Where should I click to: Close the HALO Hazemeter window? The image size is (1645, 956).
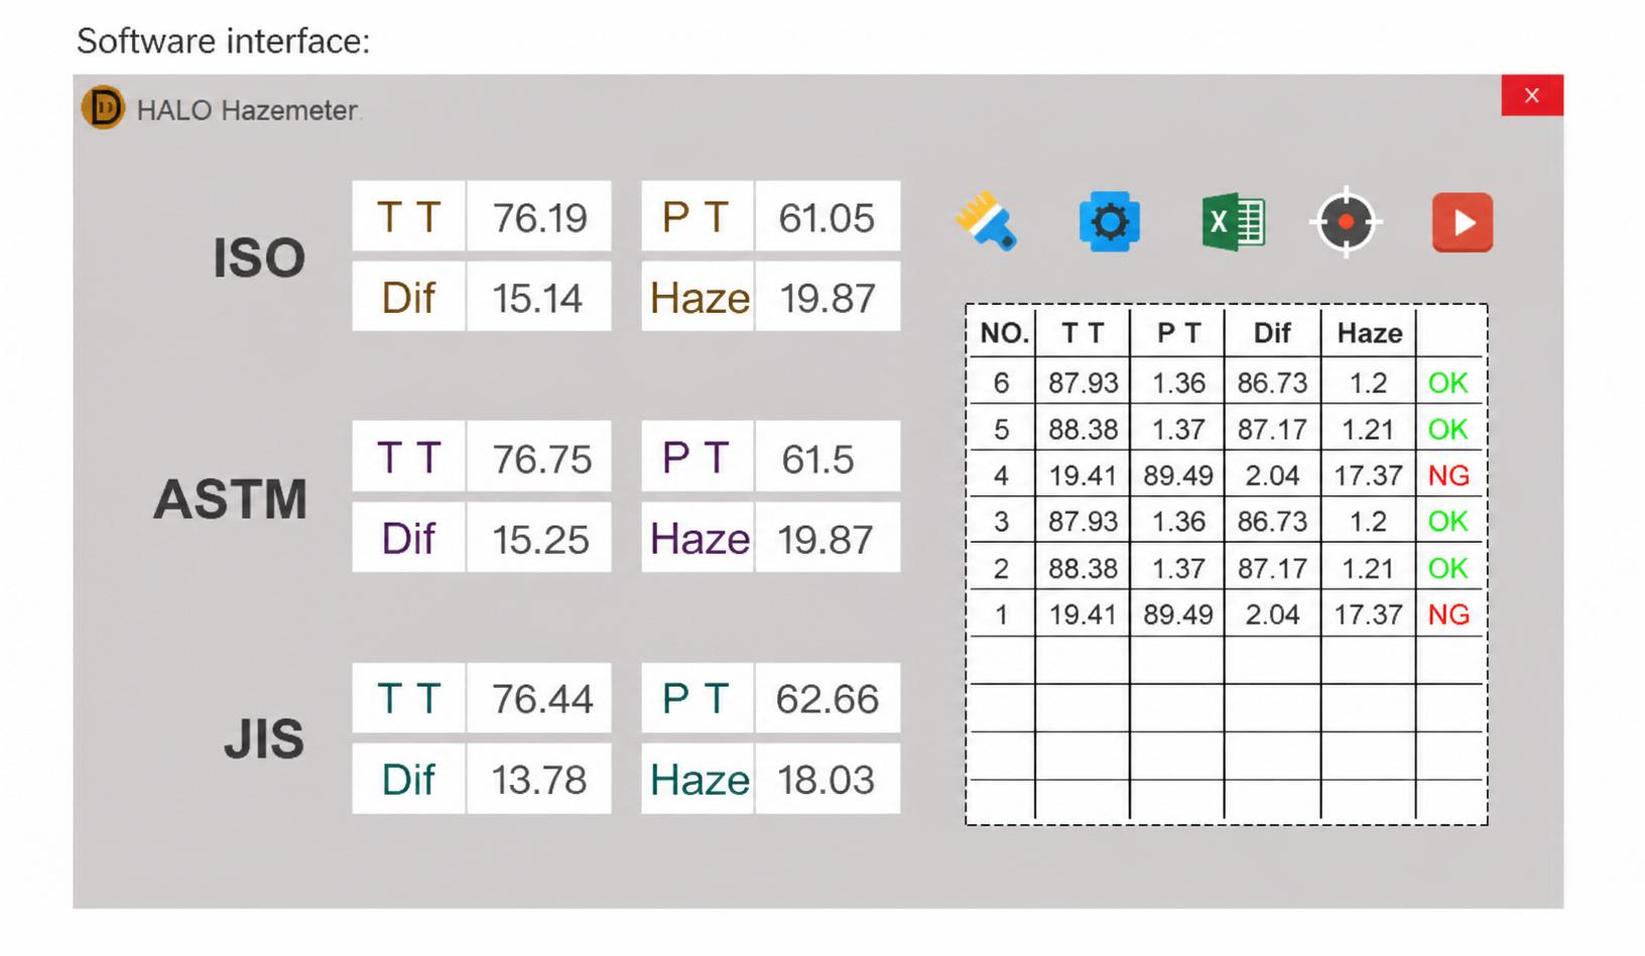click(1532, 95)
